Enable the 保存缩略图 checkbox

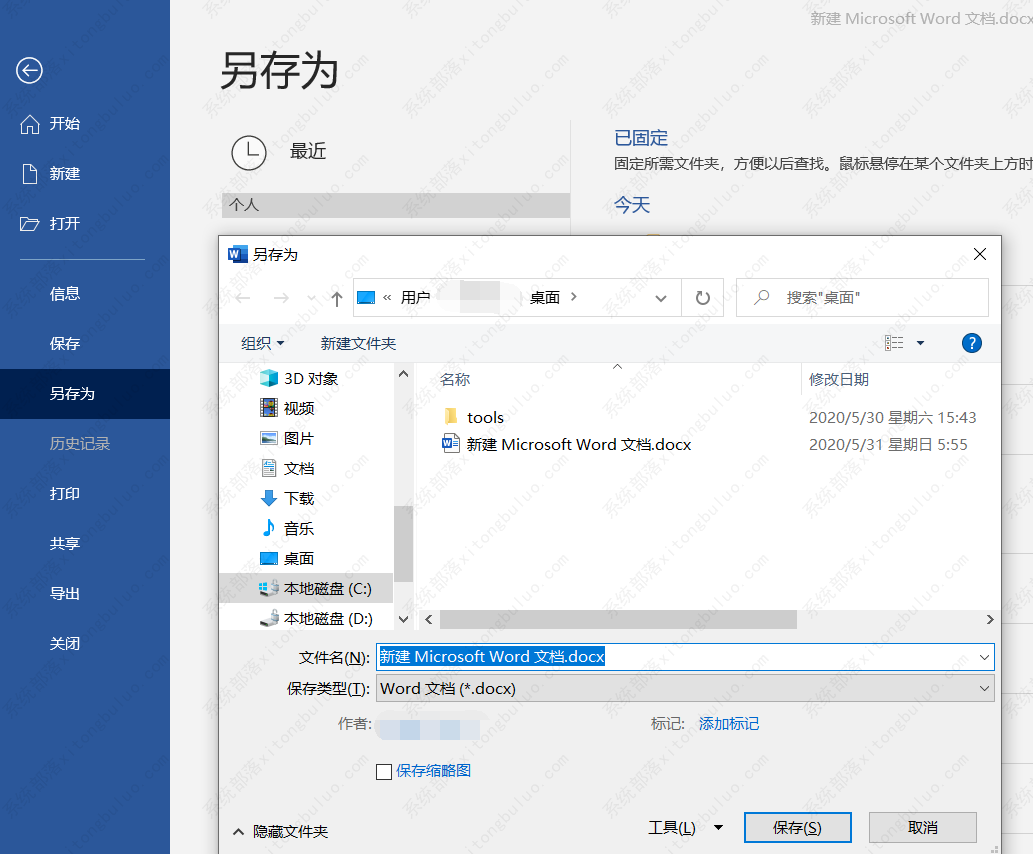point(383,770)
